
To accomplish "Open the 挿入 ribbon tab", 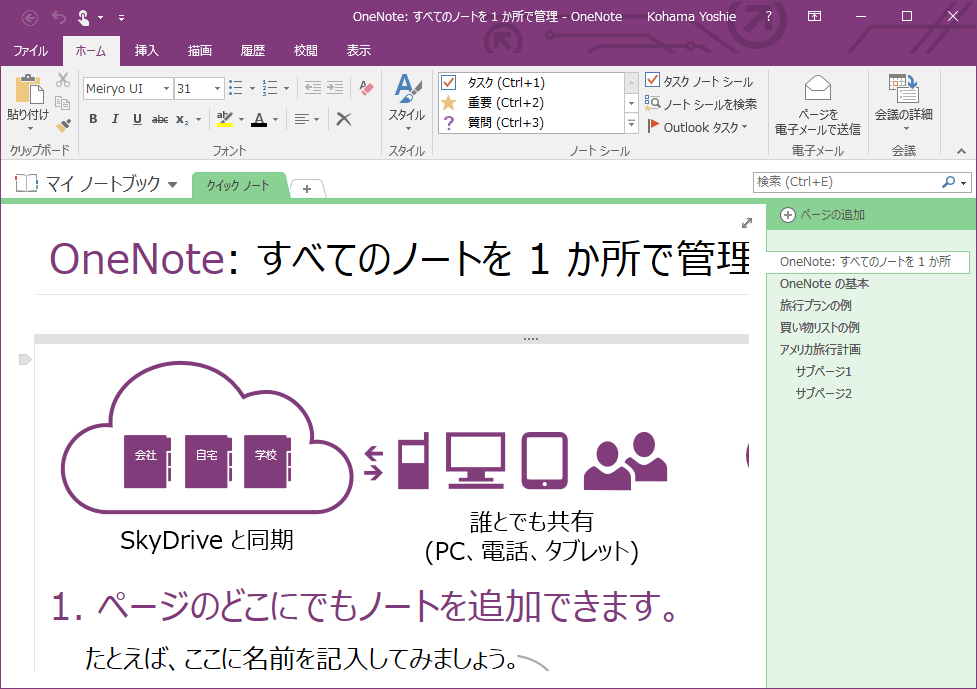I will click(147, 50).
